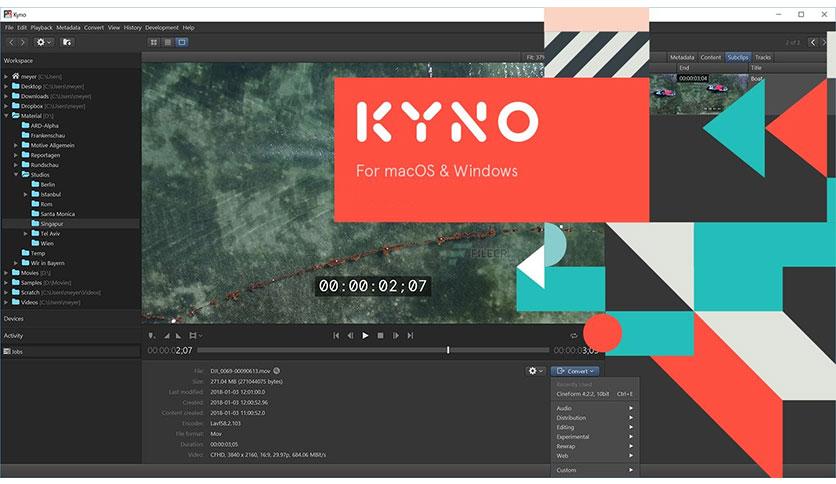Expand the Istanbul folder
Image resolution: width=836 pixels, height=484 pixels.
click(x=26, y=195)
